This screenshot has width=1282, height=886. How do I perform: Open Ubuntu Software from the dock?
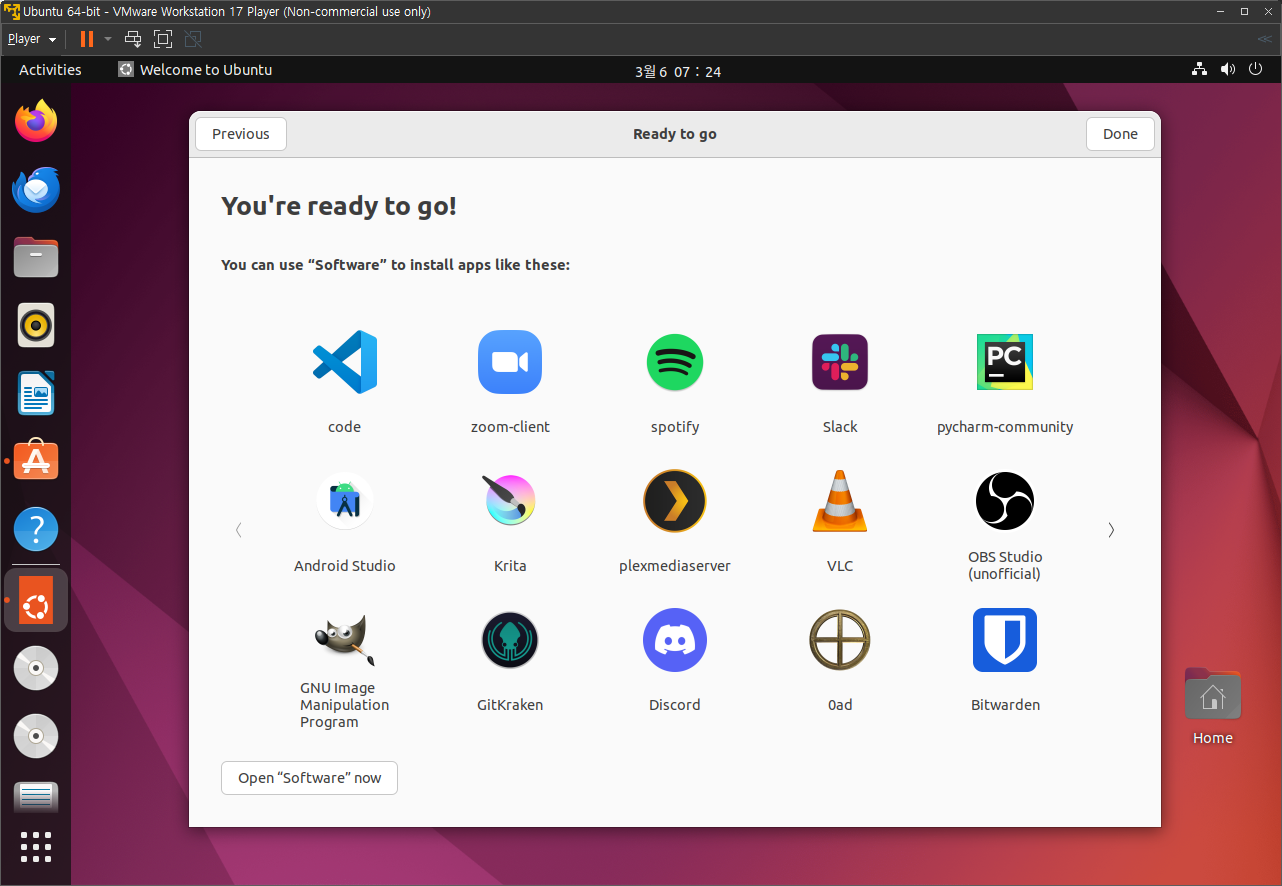click(36, 461)
